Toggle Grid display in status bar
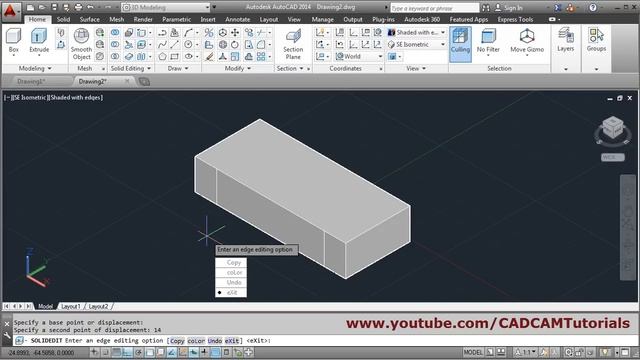640x360 pixels. pyautogui.click(x=116, y=352)
